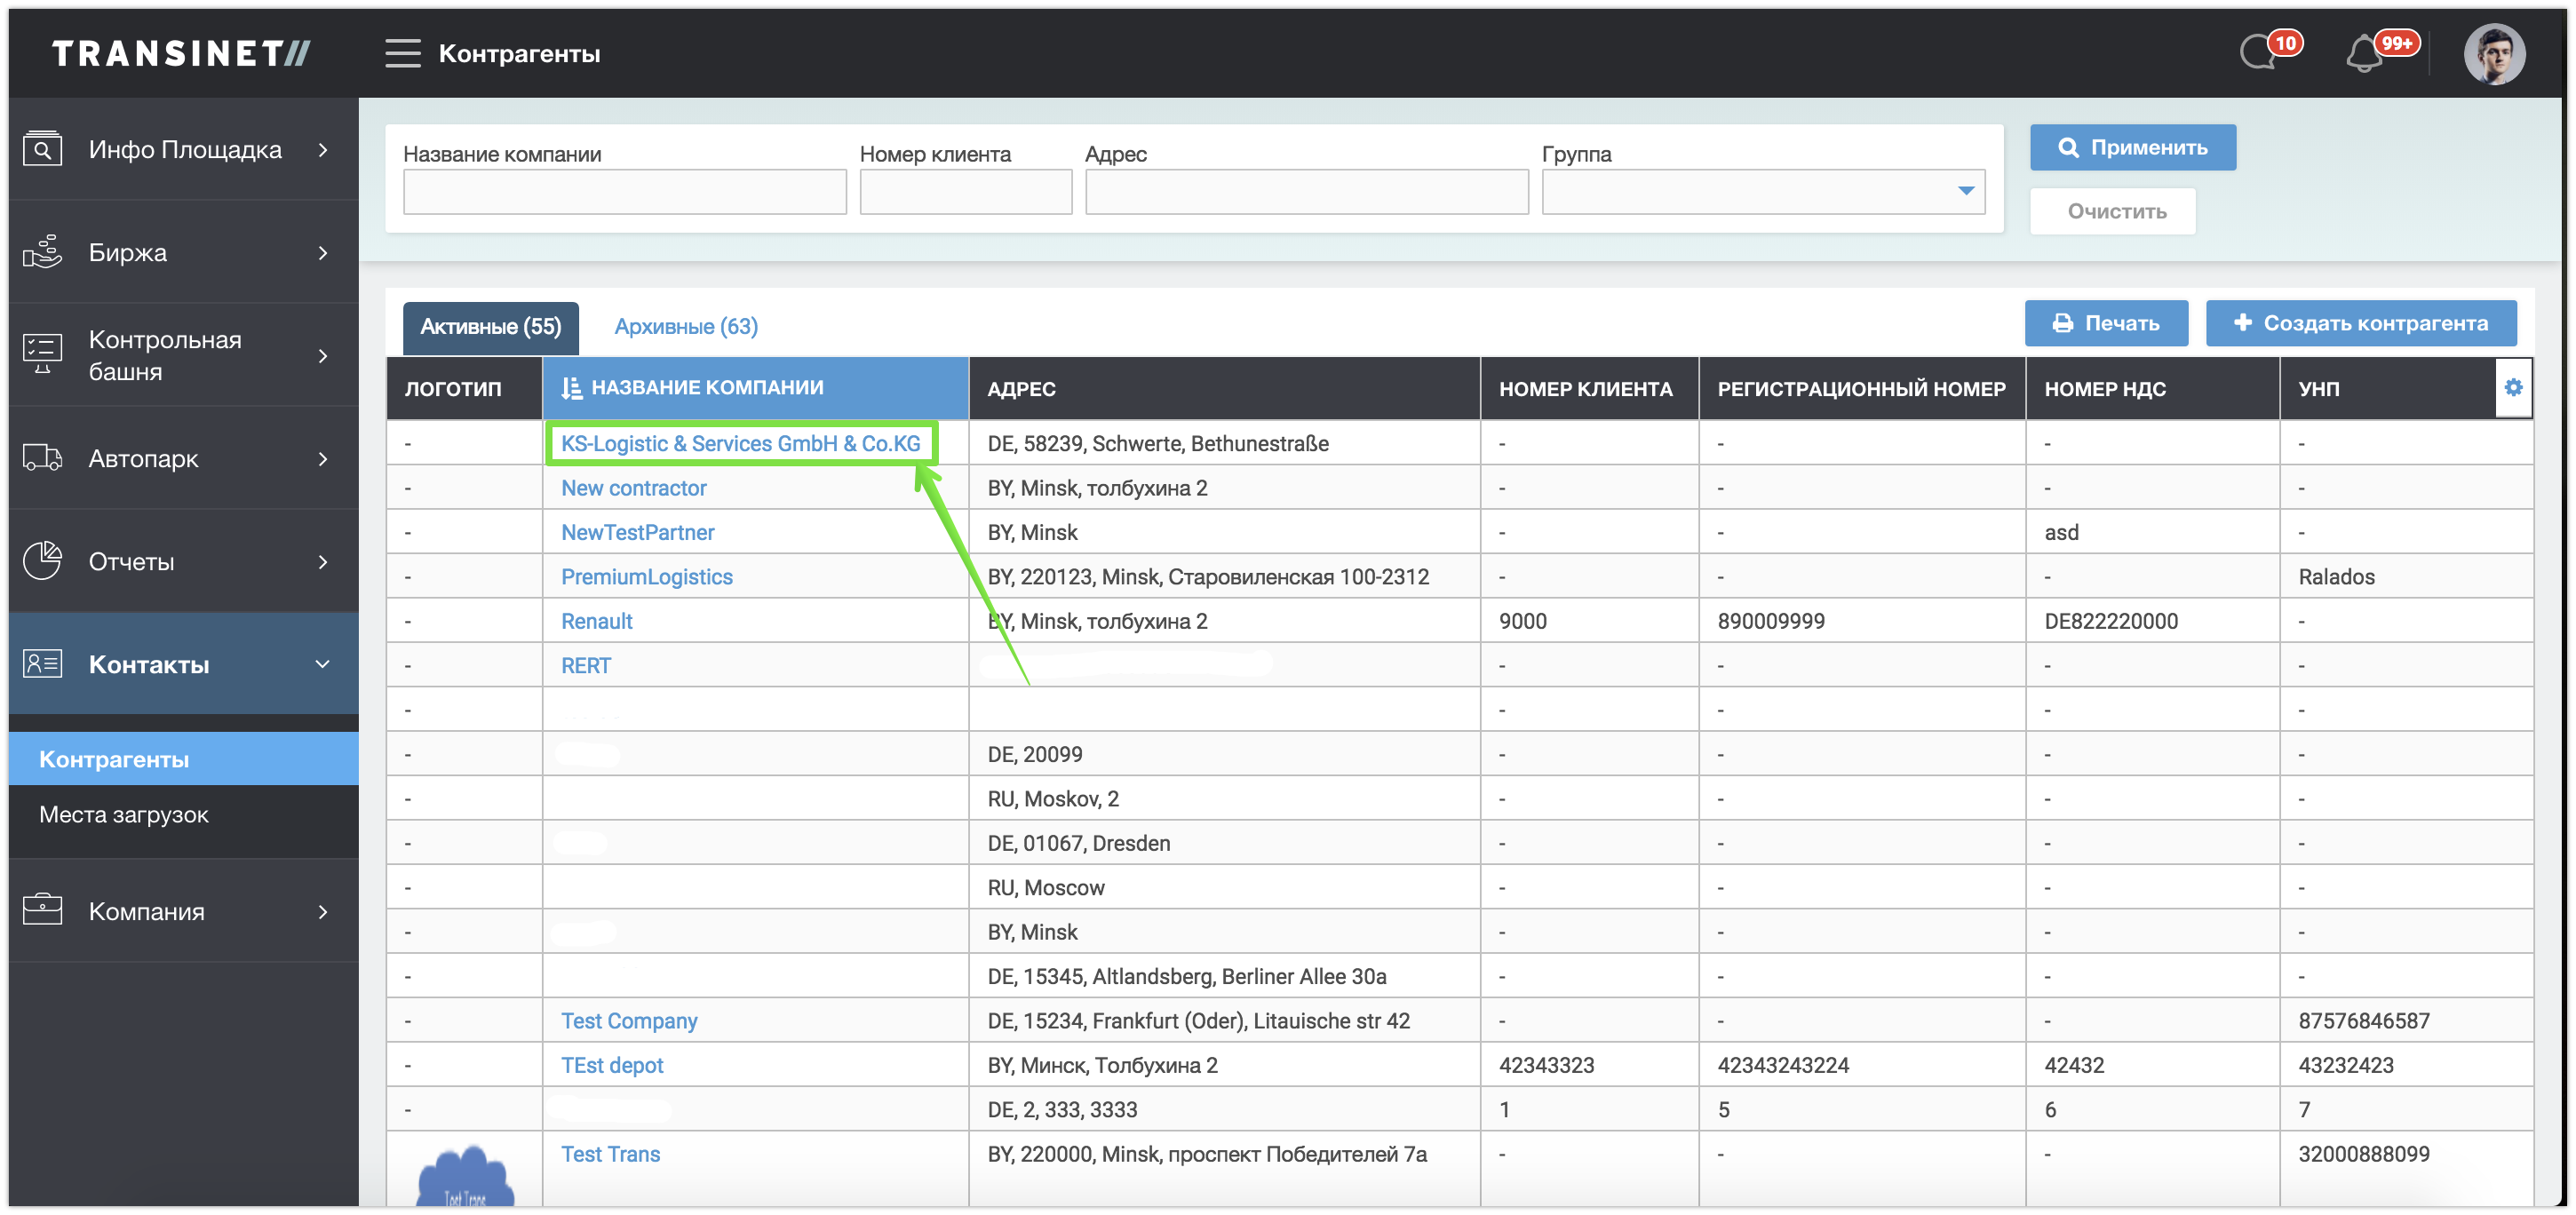2576x1215 pixels.
Task: Expand Биржа menu chevron
Action: (323, 252)
